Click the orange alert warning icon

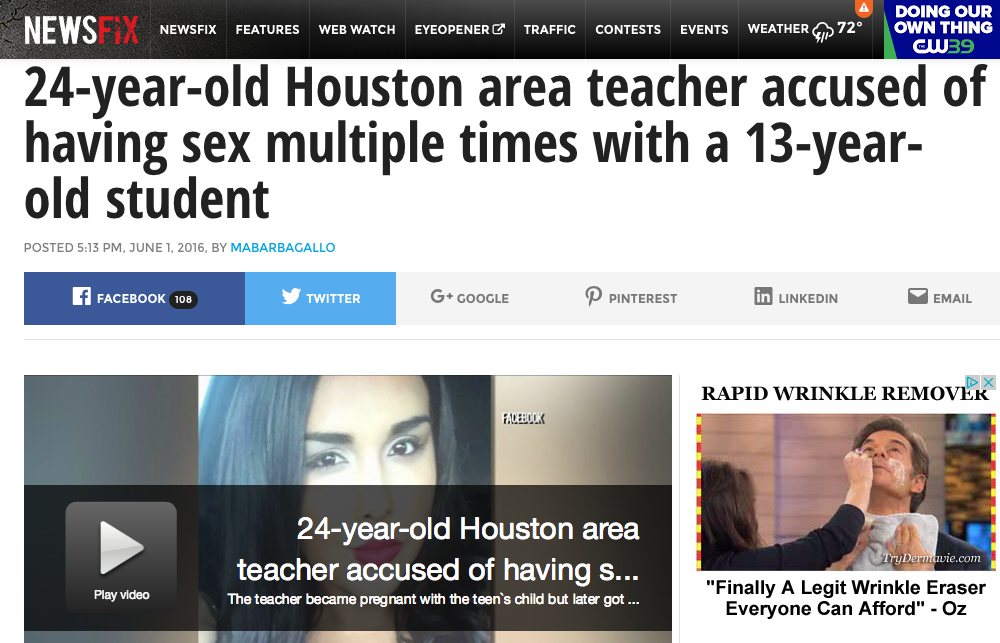click(x=864, y=8)
